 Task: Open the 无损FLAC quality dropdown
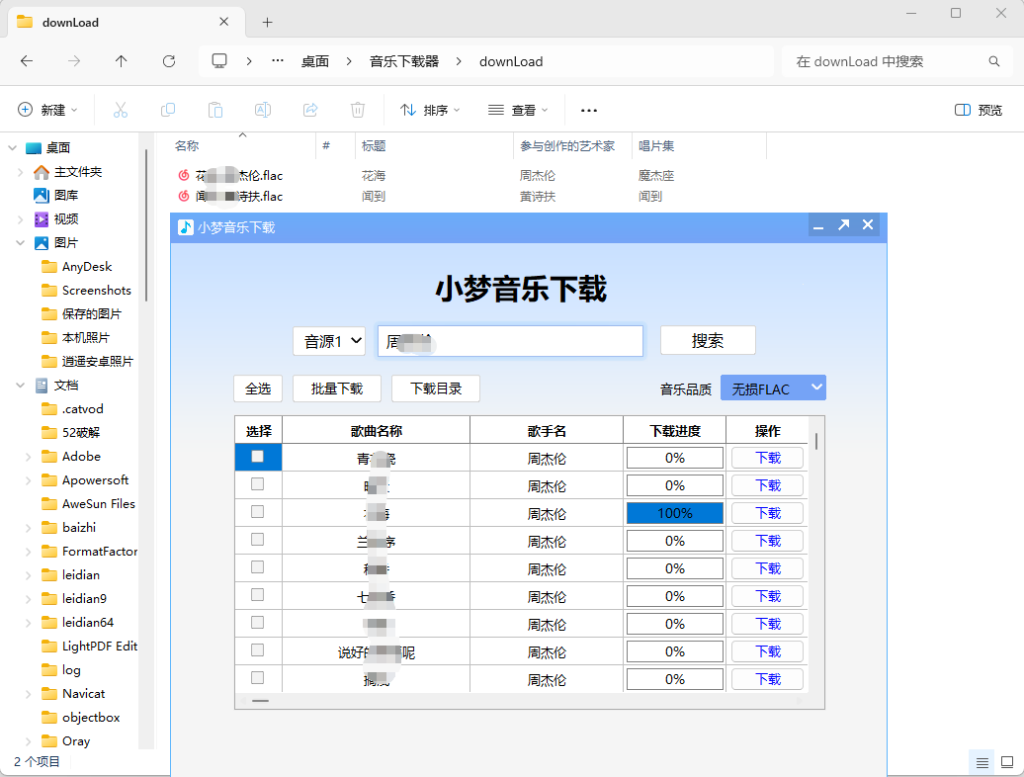pos(772,387)
